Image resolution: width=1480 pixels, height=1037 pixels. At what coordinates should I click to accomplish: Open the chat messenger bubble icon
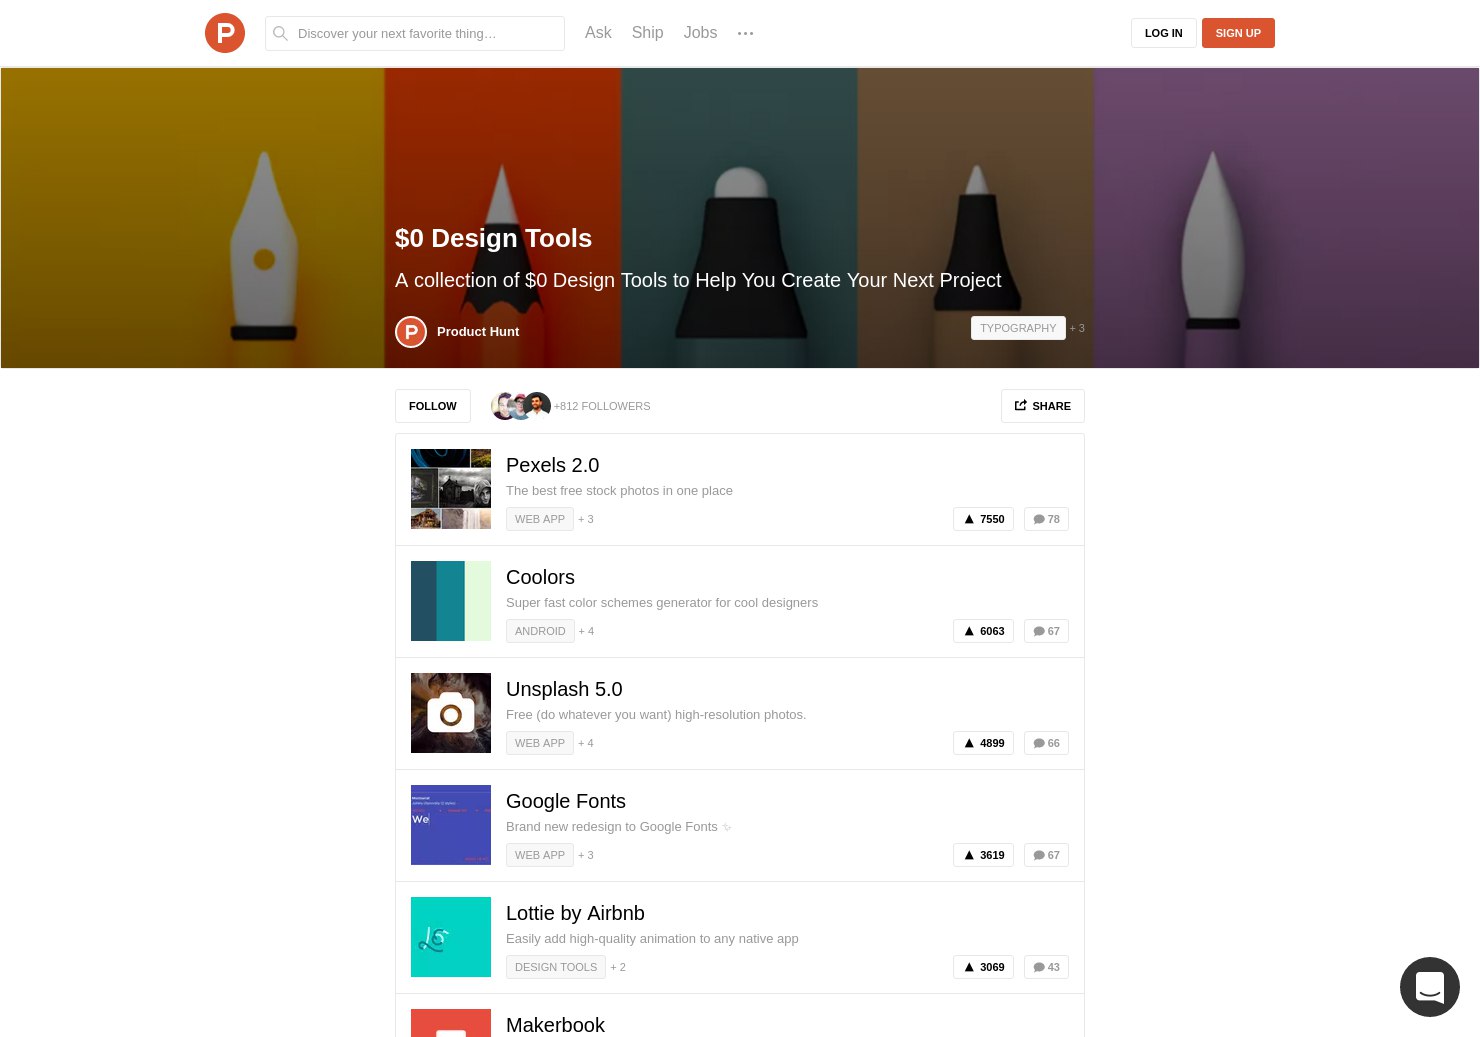(x=1429, y=987)
